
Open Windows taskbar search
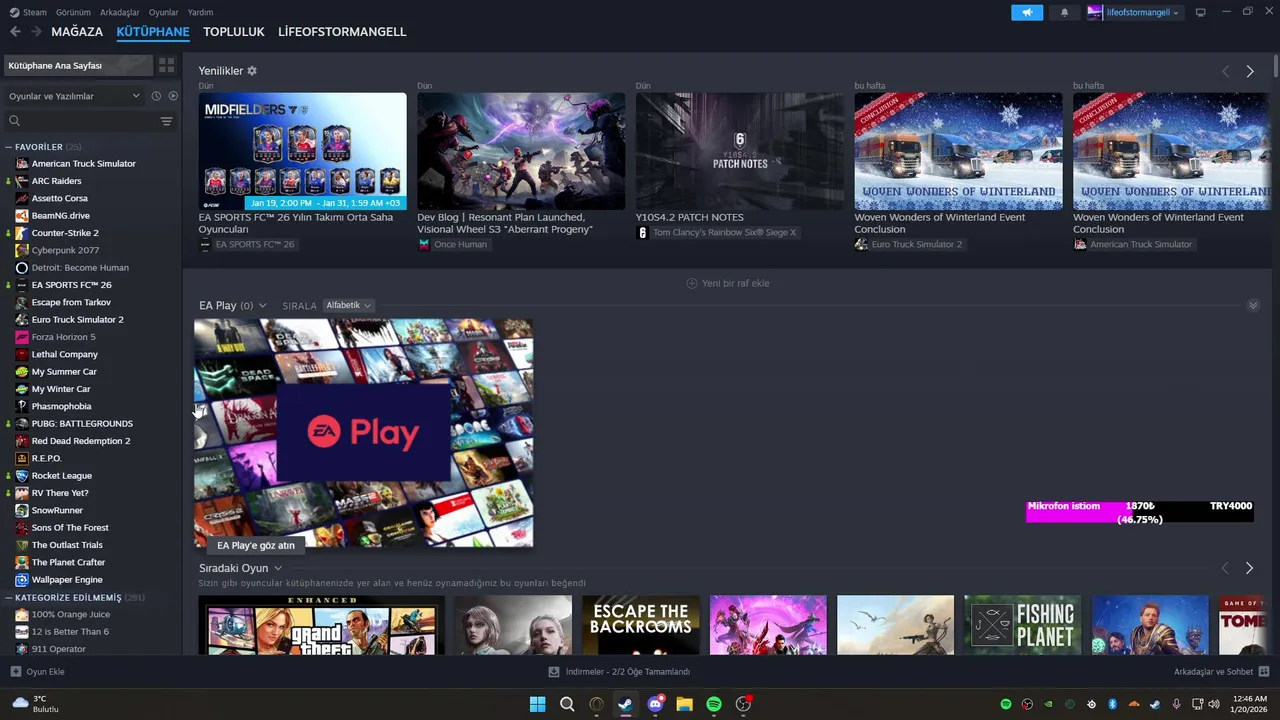567,704
